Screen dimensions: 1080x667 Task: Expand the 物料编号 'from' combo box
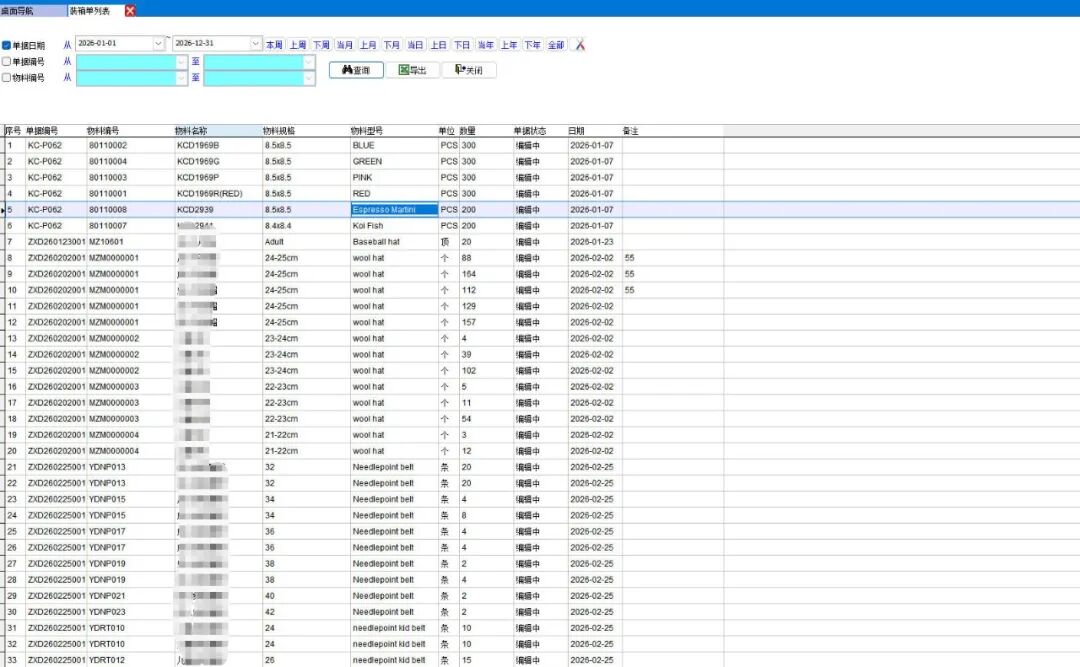181,78
